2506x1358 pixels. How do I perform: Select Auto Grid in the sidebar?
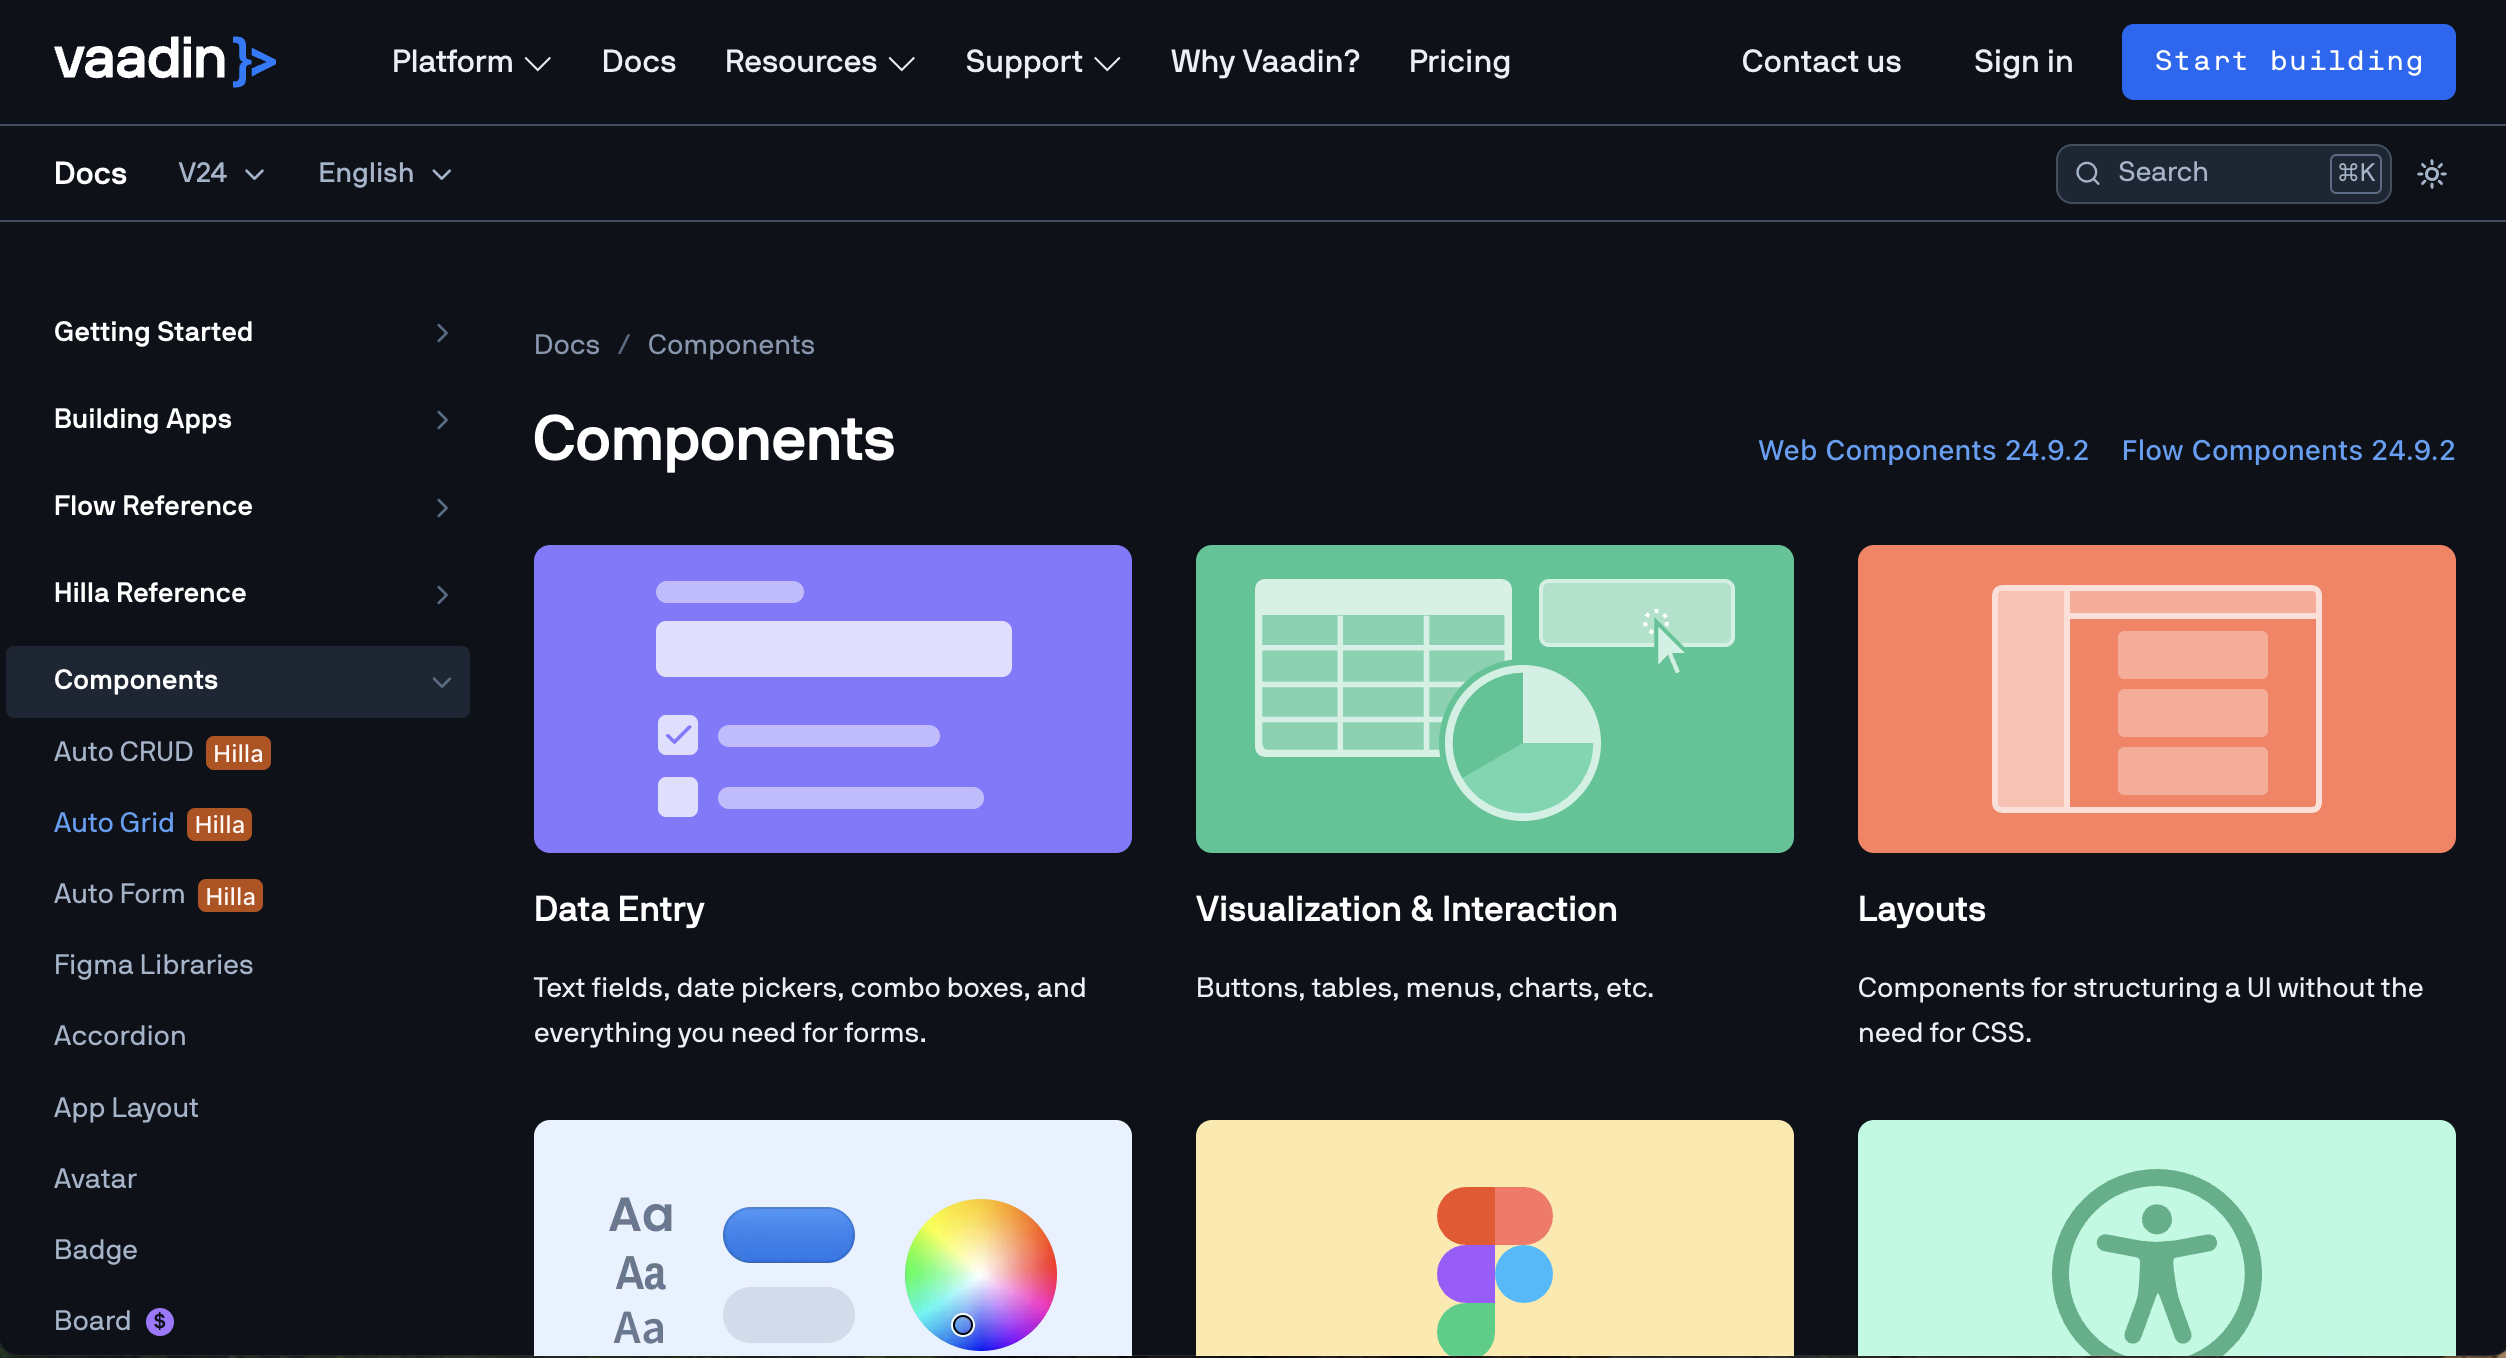tap(114, 823)
